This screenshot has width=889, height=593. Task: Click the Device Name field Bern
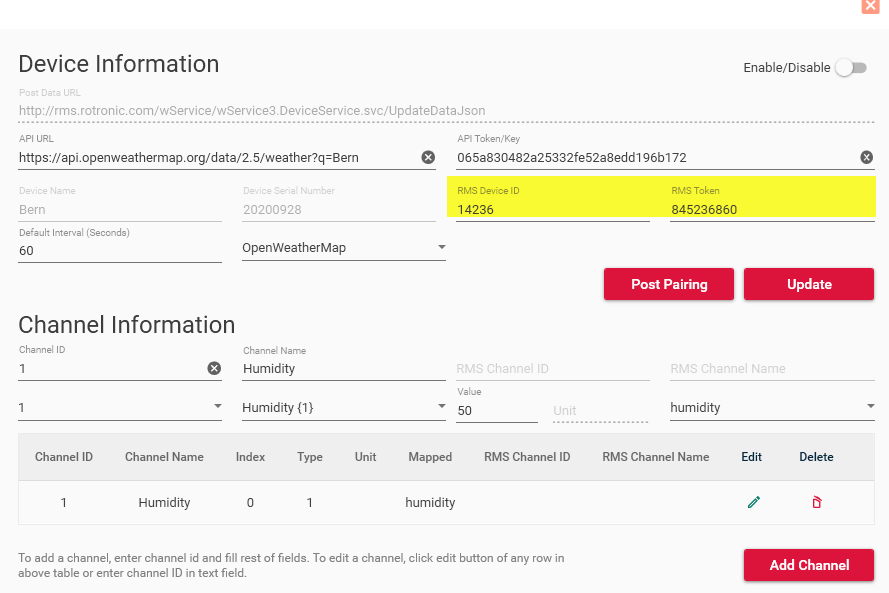pos(120,210)
